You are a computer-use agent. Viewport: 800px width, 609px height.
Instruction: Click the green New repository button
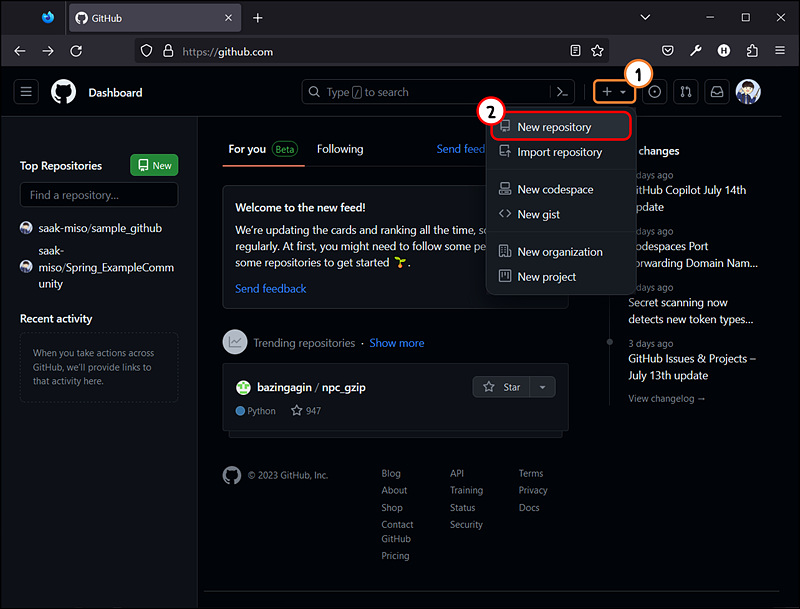[x=154, y=165]
